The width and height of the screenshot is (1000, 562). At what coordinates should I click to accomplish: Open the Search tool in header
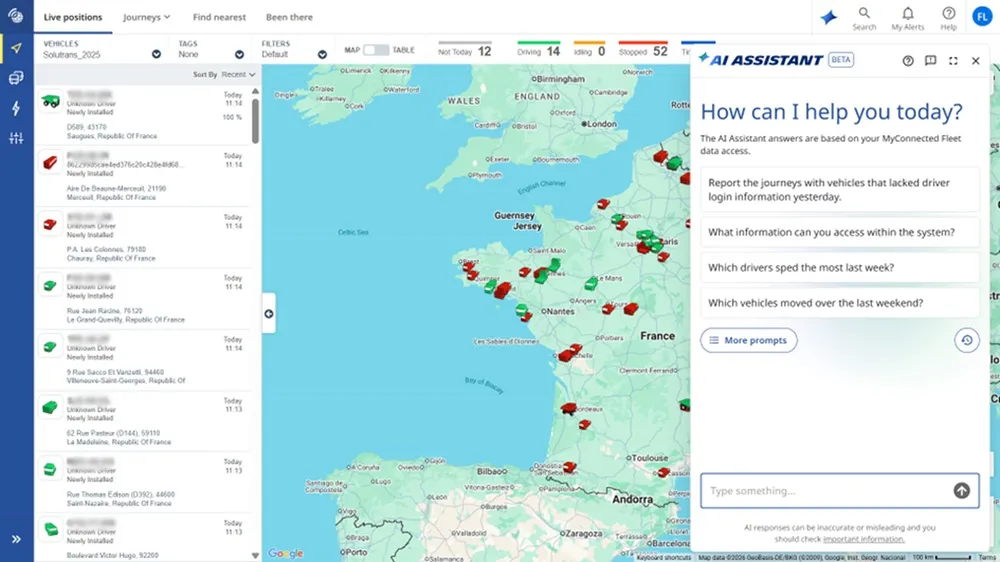click(864, 18)
